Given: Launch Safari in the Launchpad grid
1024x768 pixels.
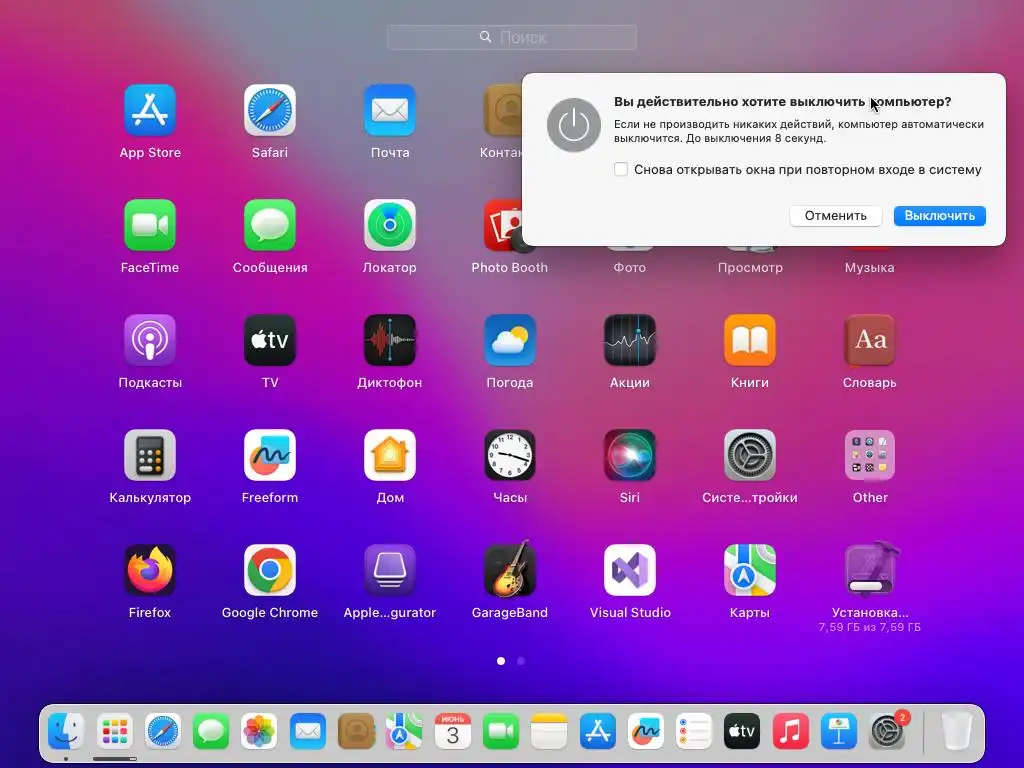Looking at the screenshot, I should point(270,110).
